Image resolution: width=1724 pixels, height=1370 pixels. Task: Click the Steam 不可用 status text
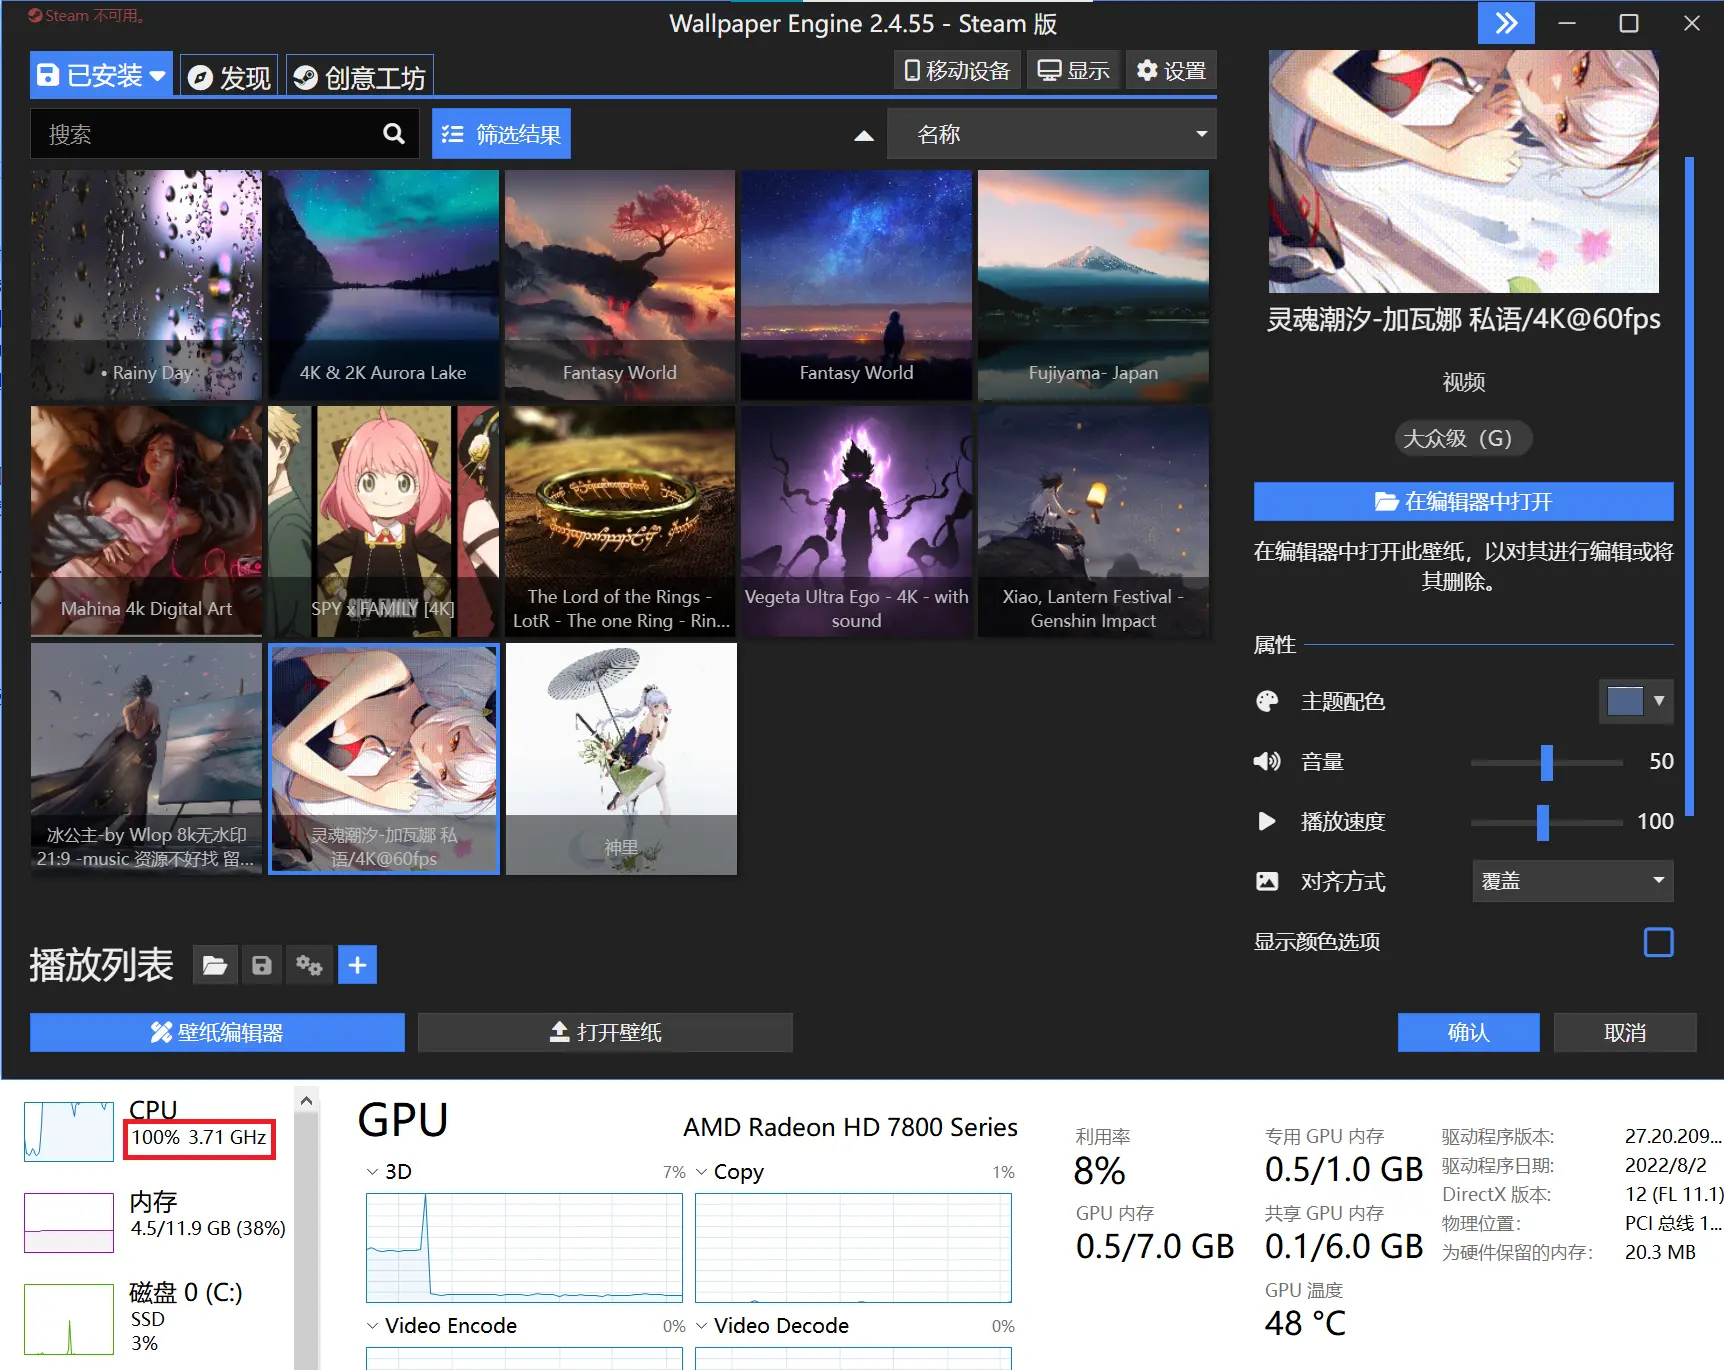pos(87,15)
